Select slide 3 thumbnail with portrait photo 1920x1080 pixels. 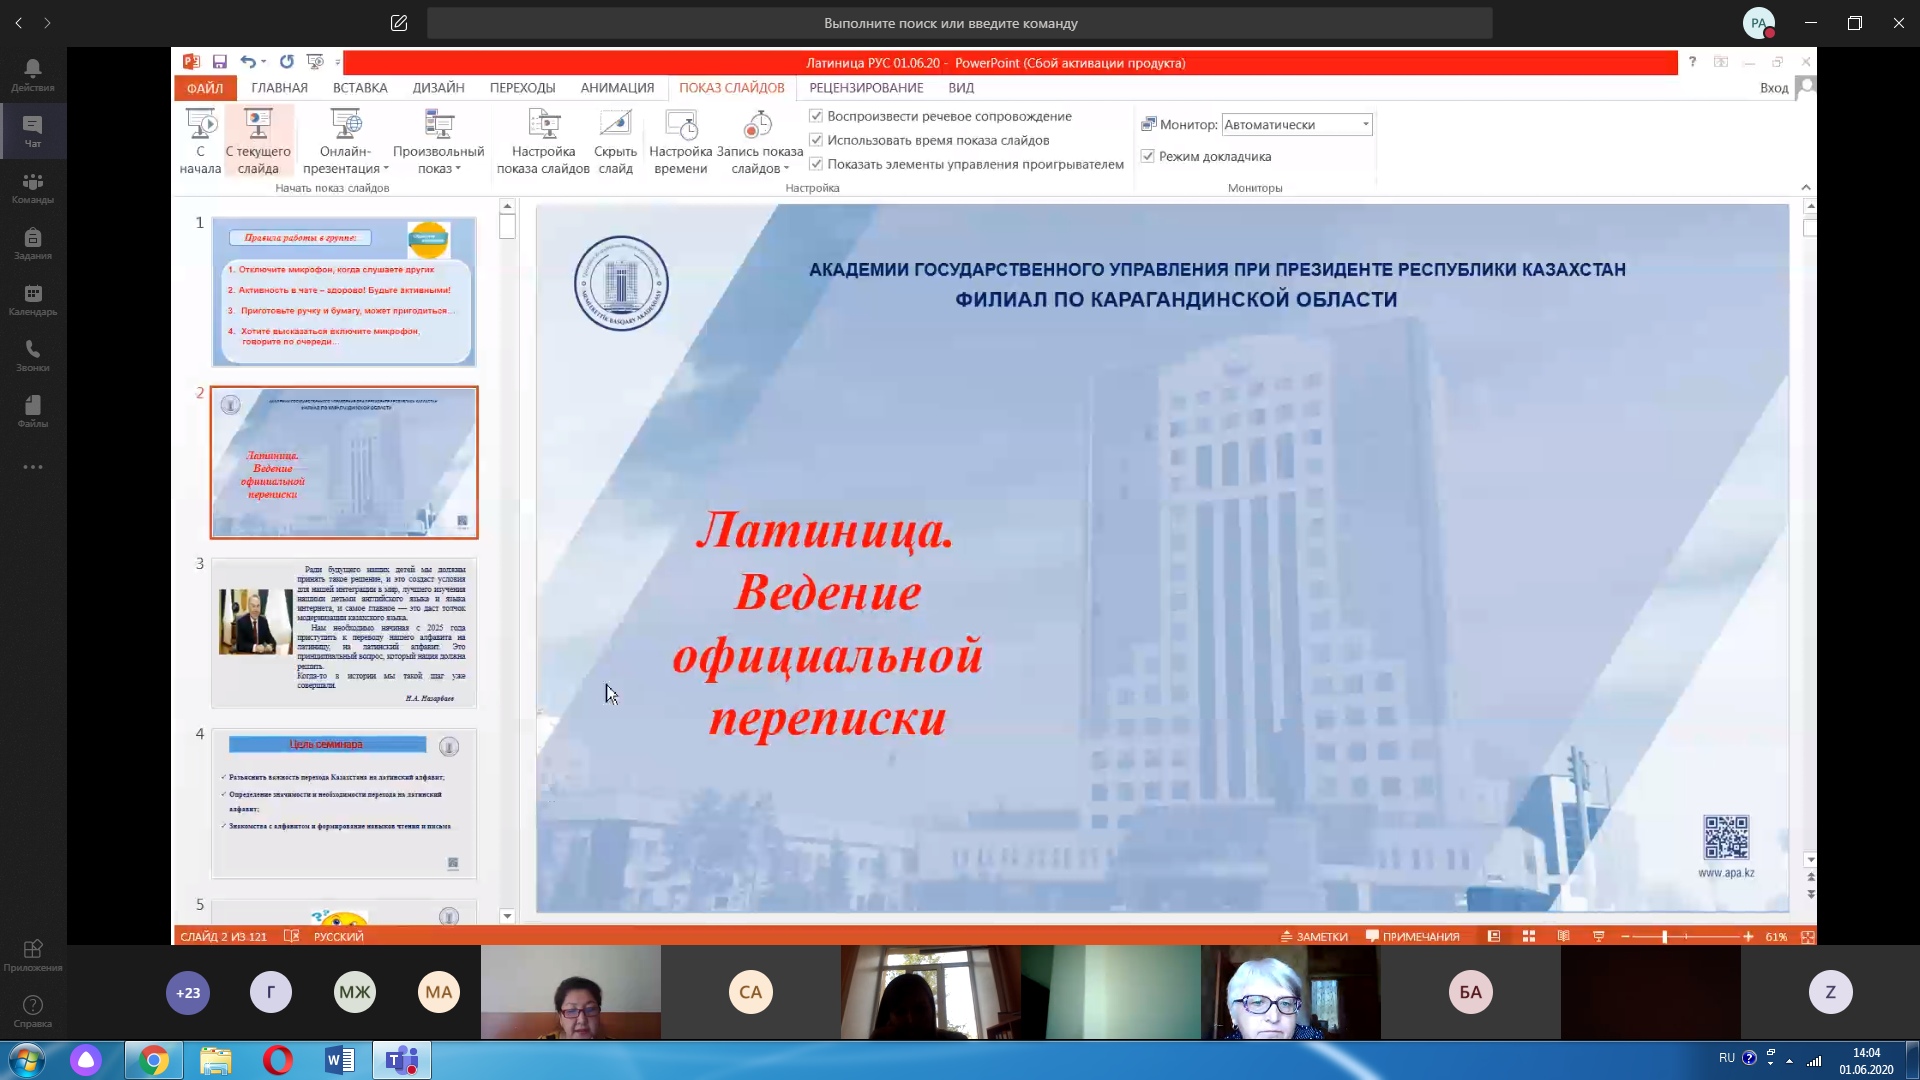[343, 632]
